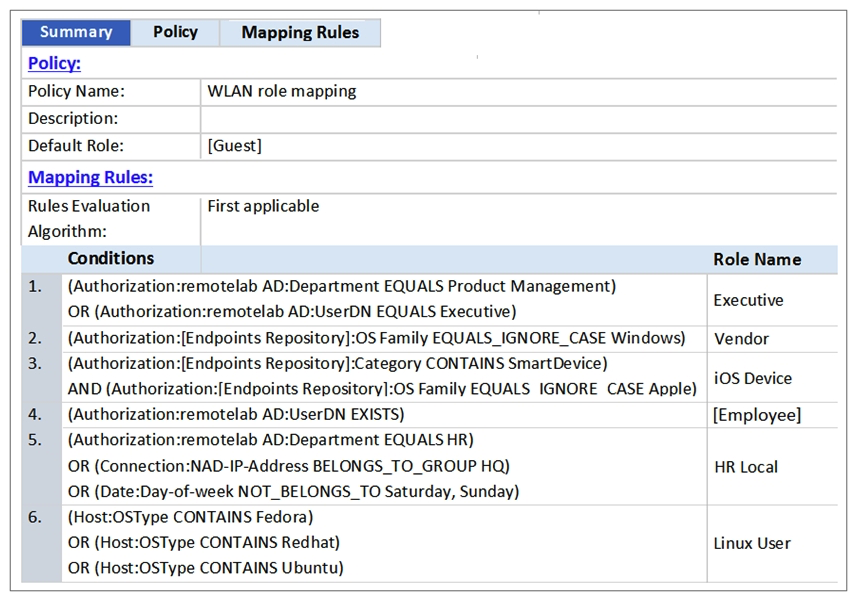The height and width of the screenshot is (600, 856).
Task: Select rule 5 'Department EQUALS HR' condition
Action: coord(271,440)
